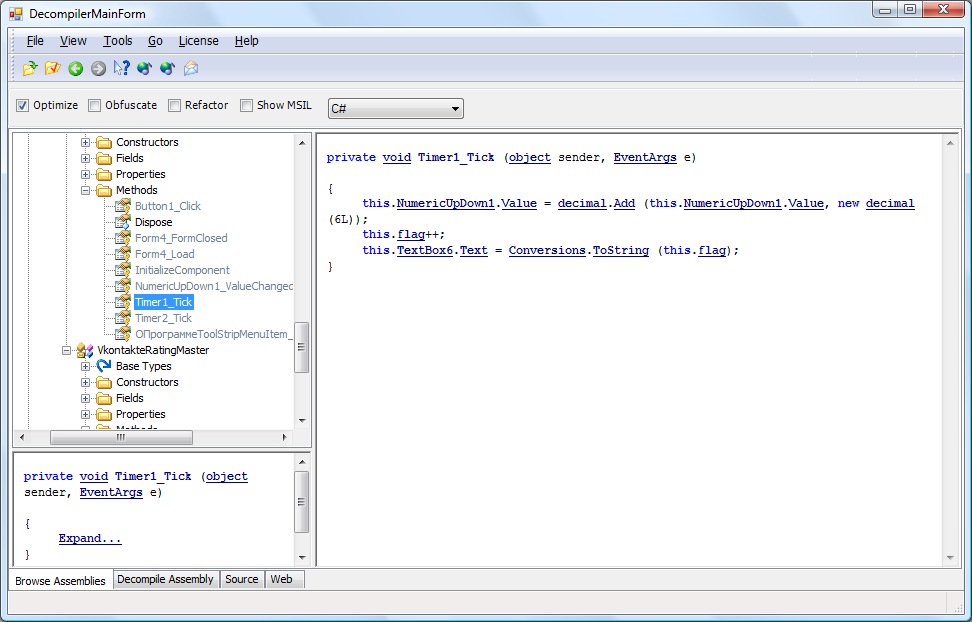Click the ToString link in code
972x622 pixels.
coord(621,251)
